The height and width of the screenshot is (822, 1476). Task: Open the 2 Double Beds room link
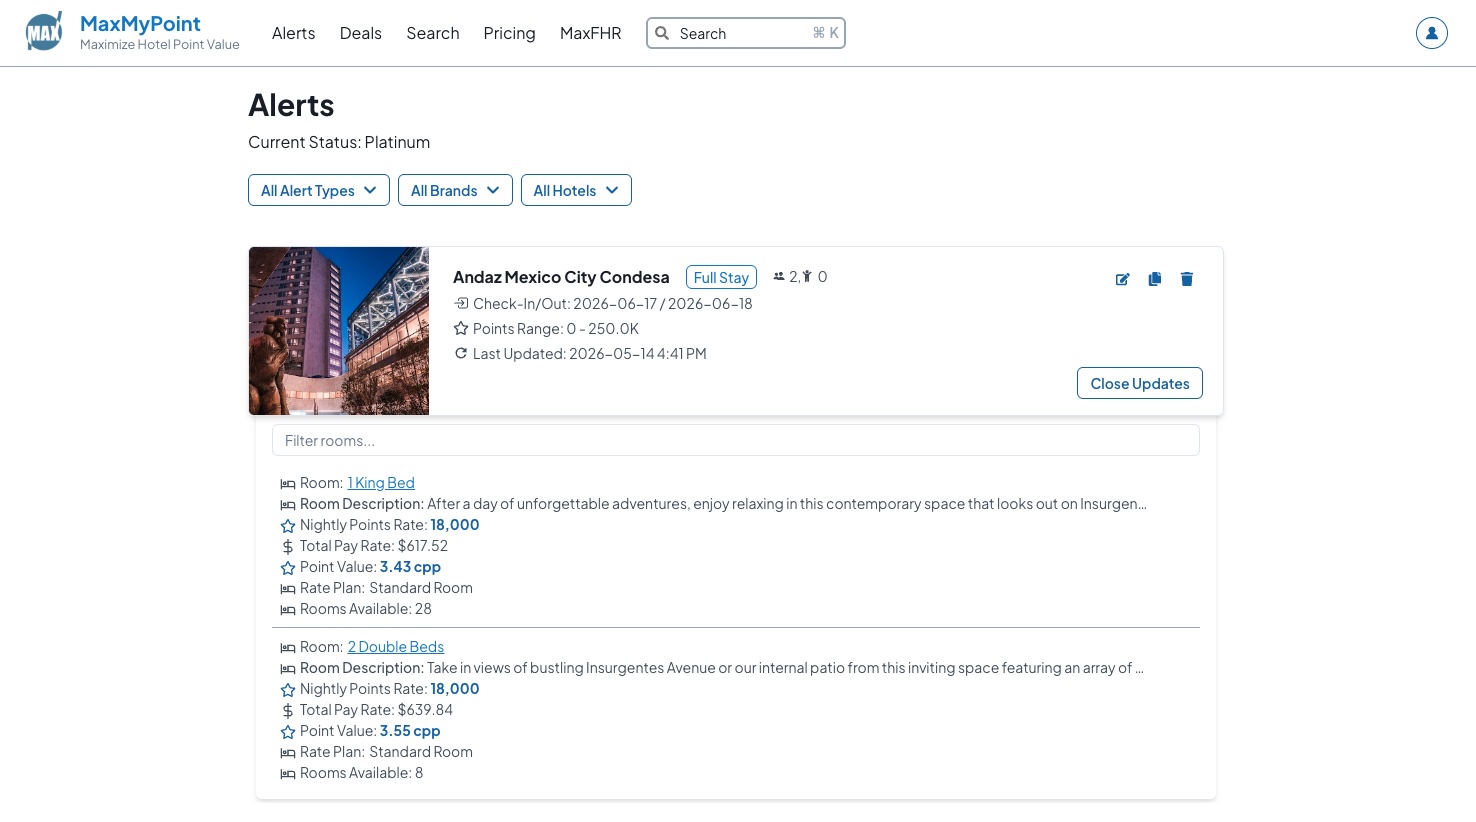pyautogui.click(x=396, y=647)
